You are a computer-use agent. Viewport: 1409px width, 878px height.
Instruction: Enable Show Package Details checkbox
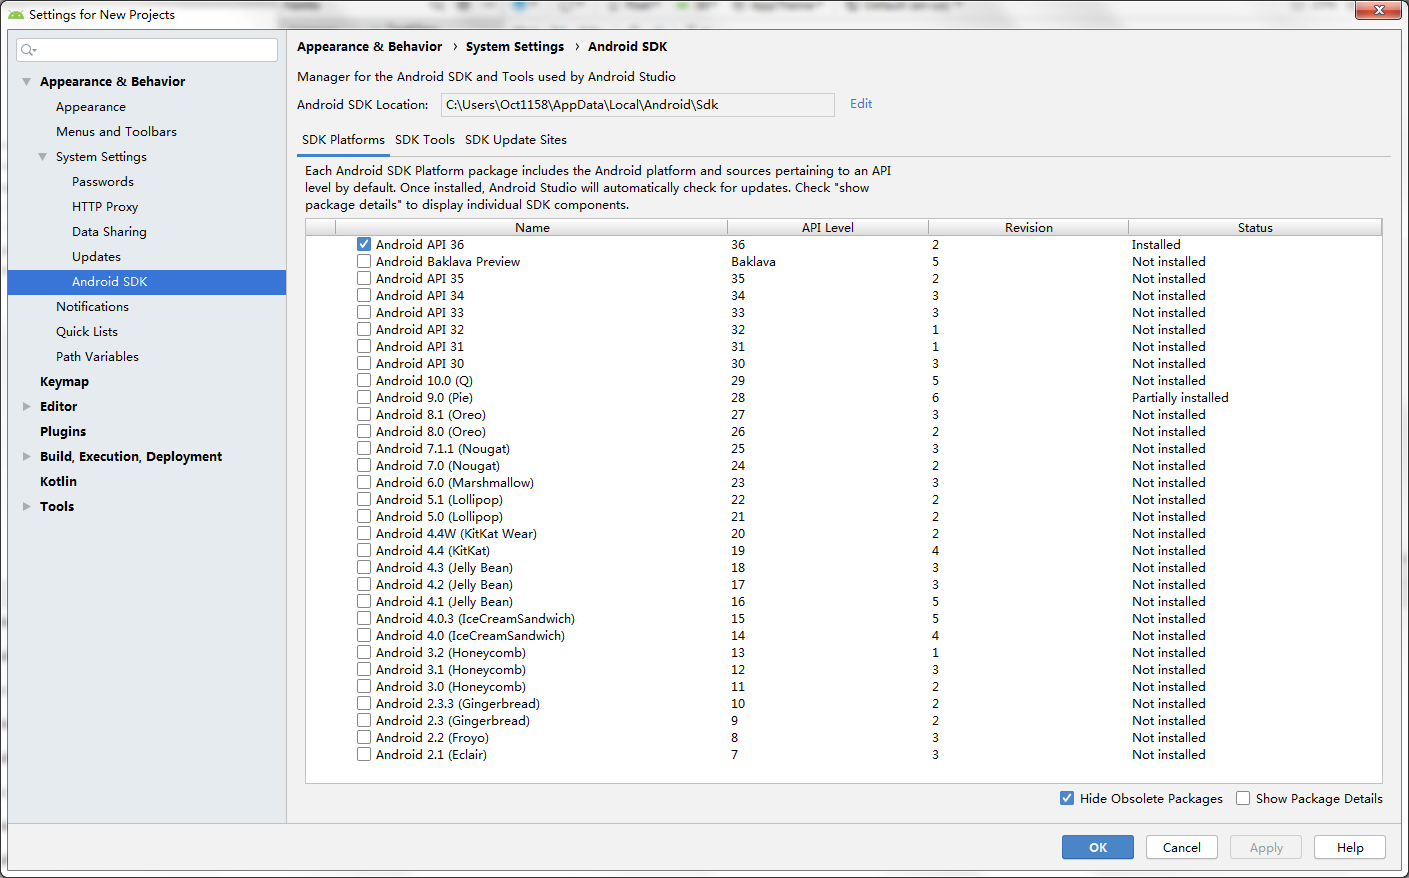click(1243, 798)
